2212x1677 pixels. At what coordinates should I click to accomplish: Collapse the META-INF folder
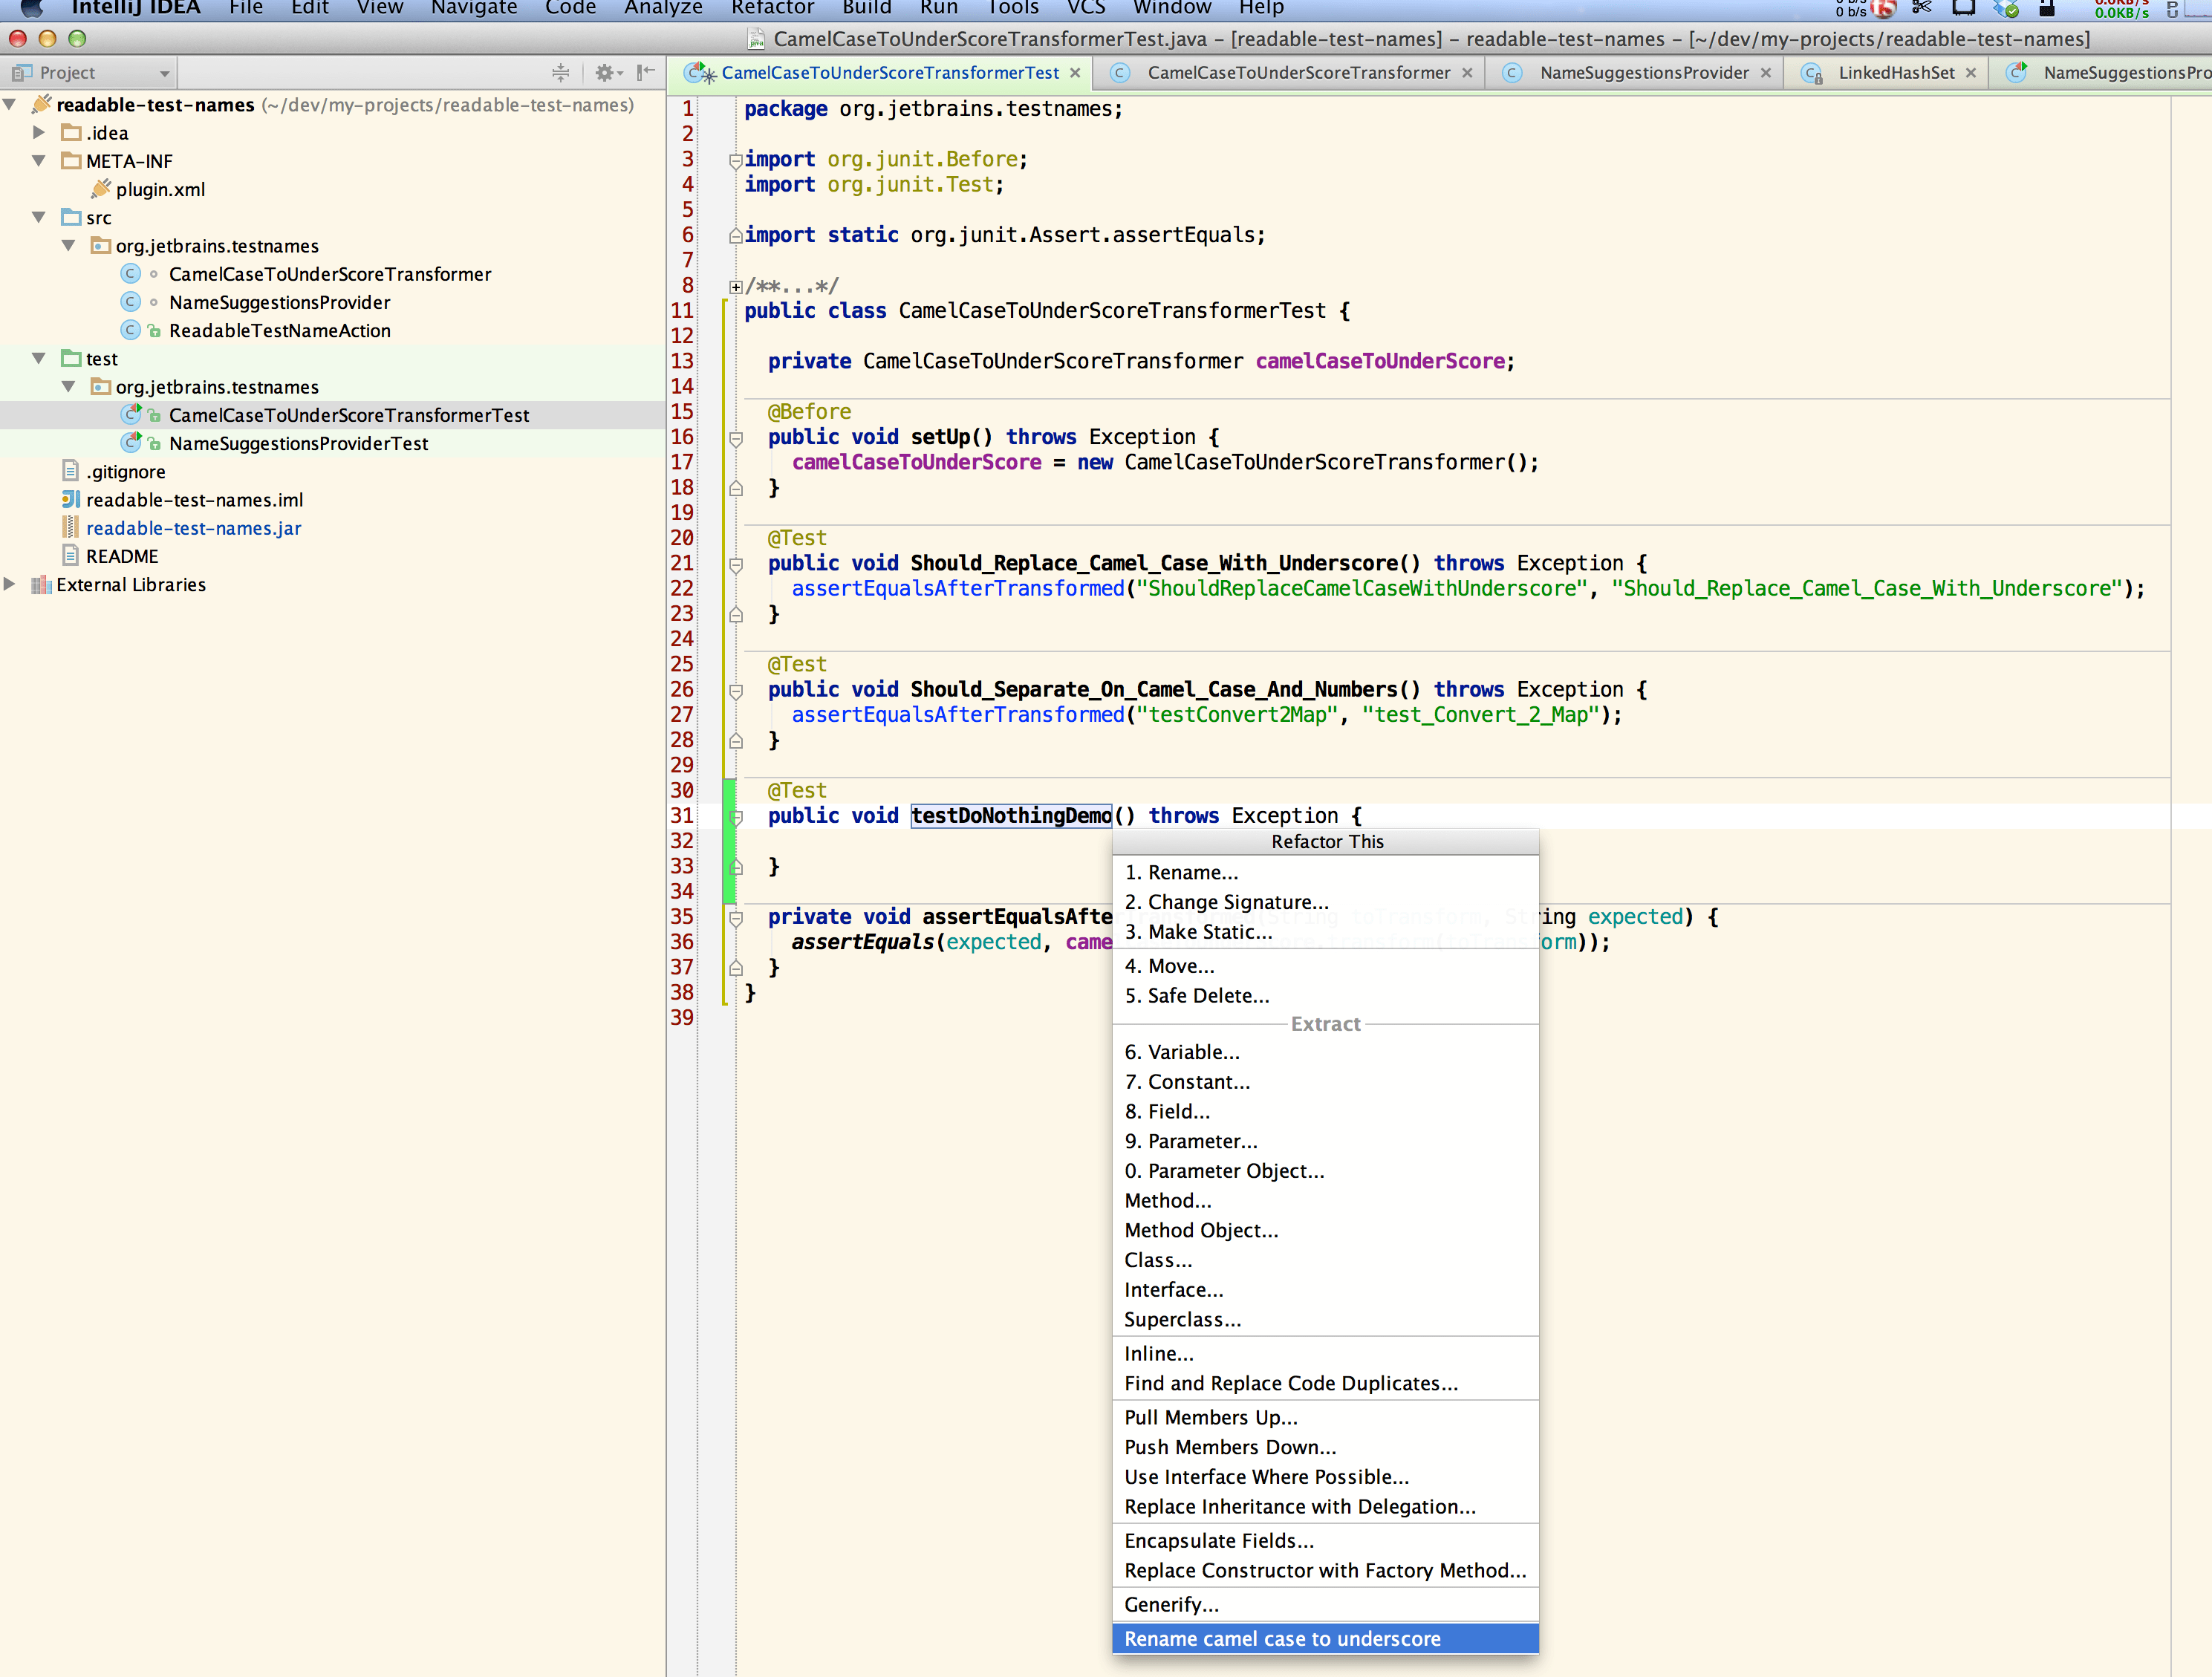click(39, 160)
